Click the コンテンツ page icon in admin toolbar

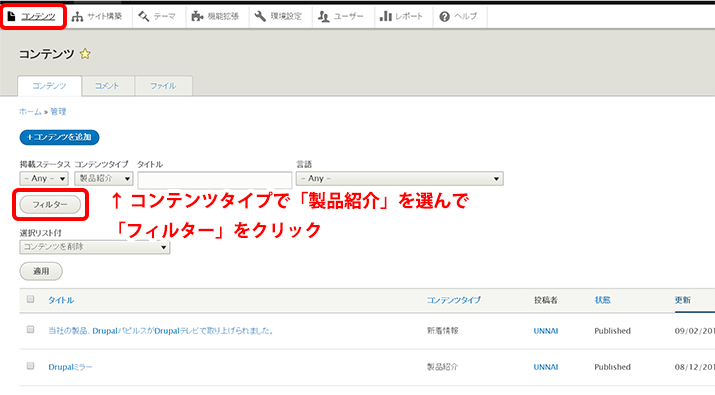(11, 16)
